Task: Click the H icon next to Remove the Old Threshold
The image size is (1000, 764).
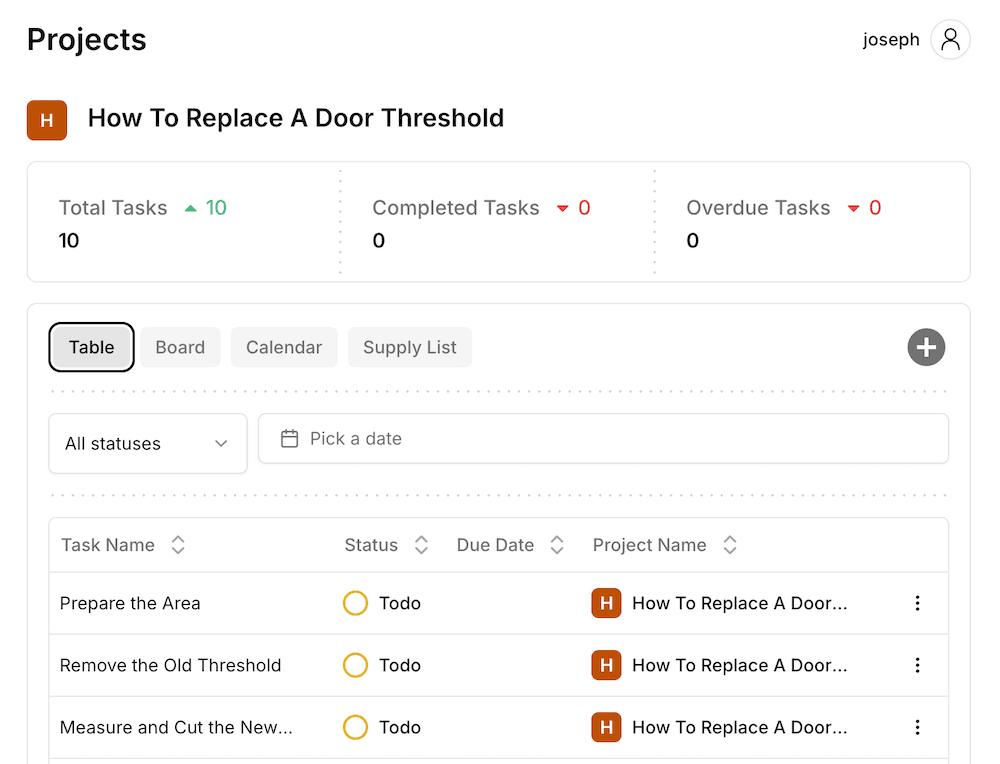Action: (x=606, y=665)
